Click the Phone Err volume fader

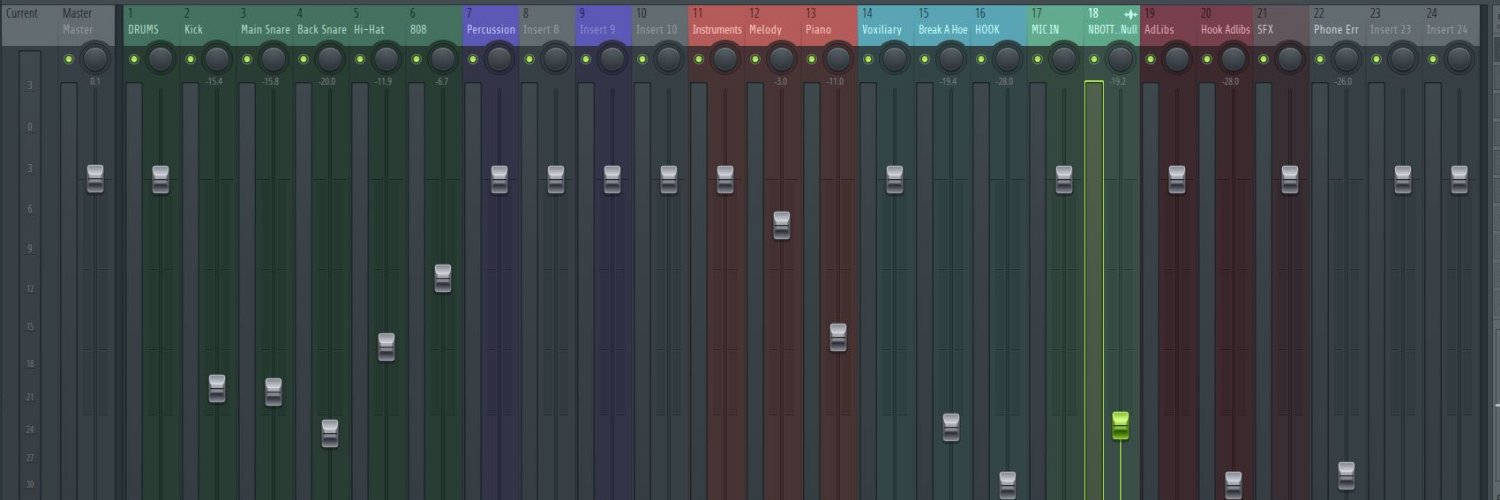(x=1347, y=476)
